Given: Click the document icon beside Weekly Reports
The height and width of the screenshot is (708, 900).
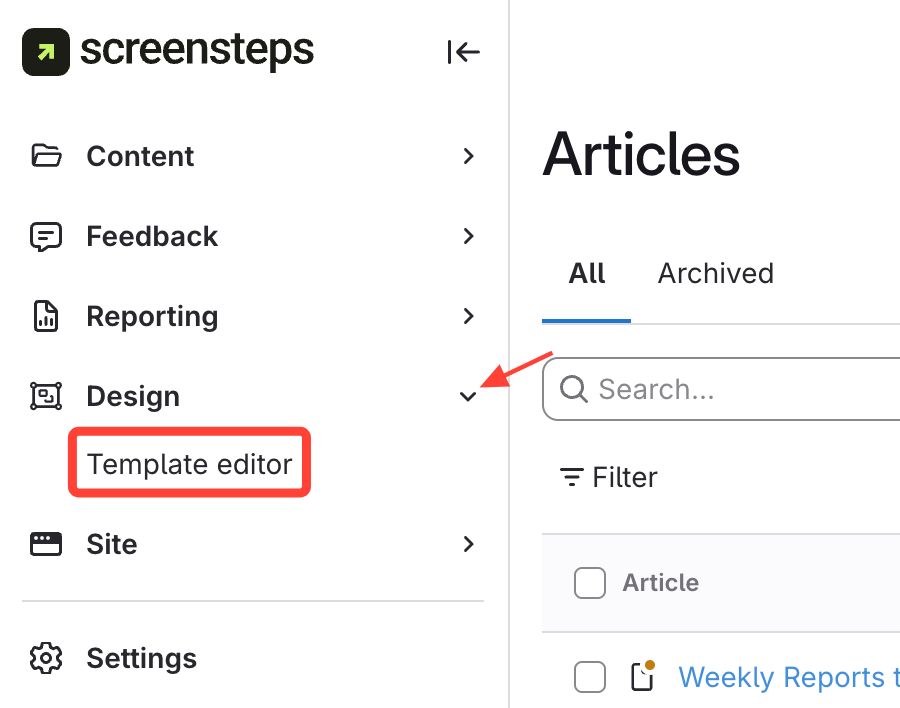Looking at the screenshot, I should click(642, 677).
